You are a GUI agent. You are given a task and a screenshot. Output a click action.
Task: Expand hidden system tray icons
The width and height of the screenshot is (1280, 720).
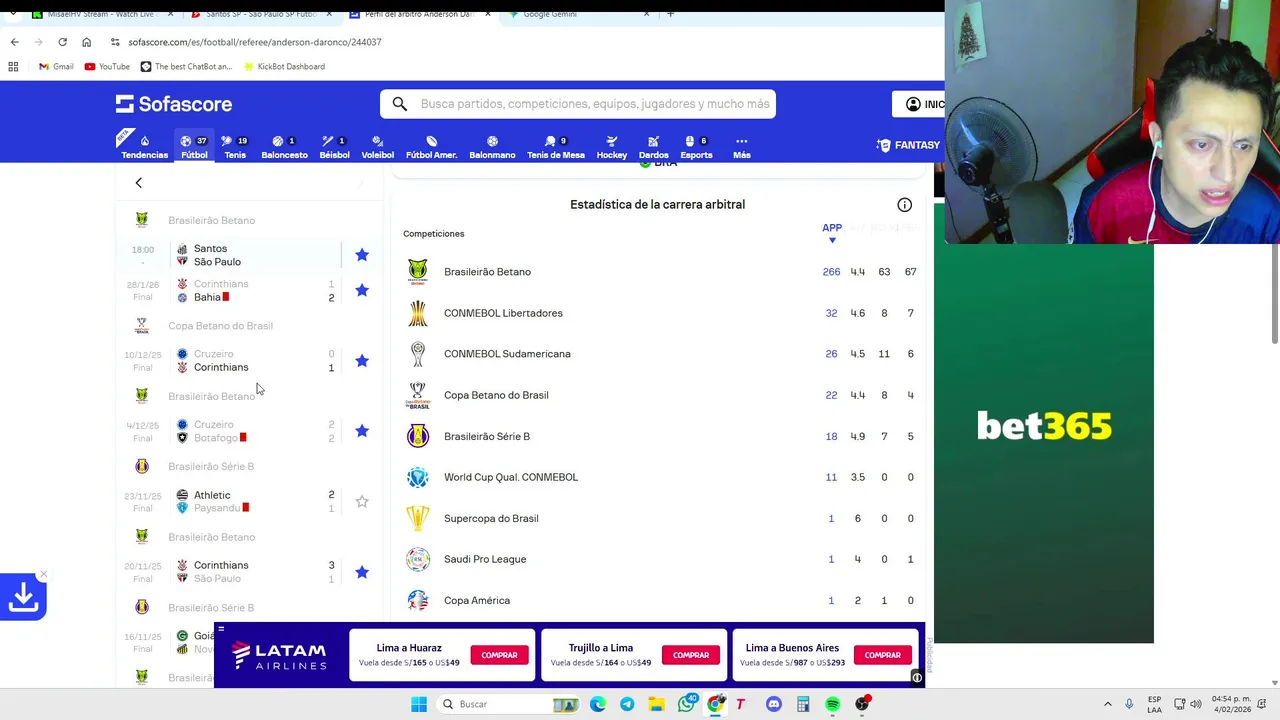[x=1107, y=704]
